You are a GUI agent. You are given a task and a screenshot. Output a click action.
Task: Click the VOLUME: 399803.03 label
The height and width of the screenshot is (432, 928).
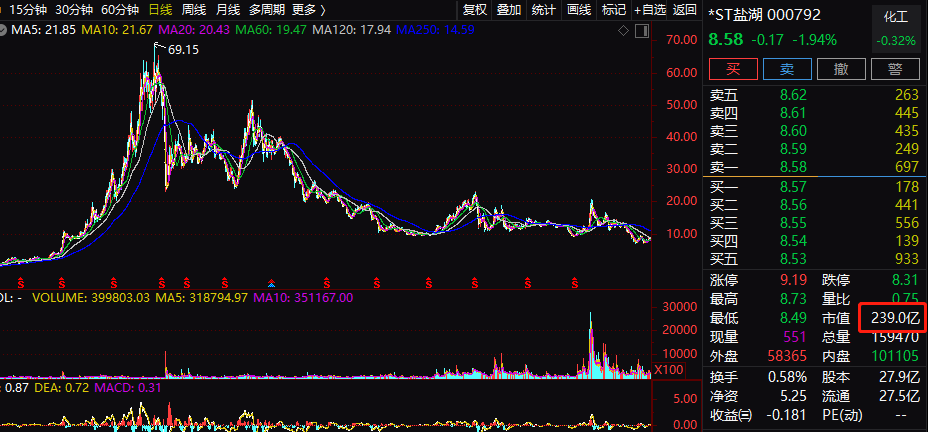click(x=91, y=298)
